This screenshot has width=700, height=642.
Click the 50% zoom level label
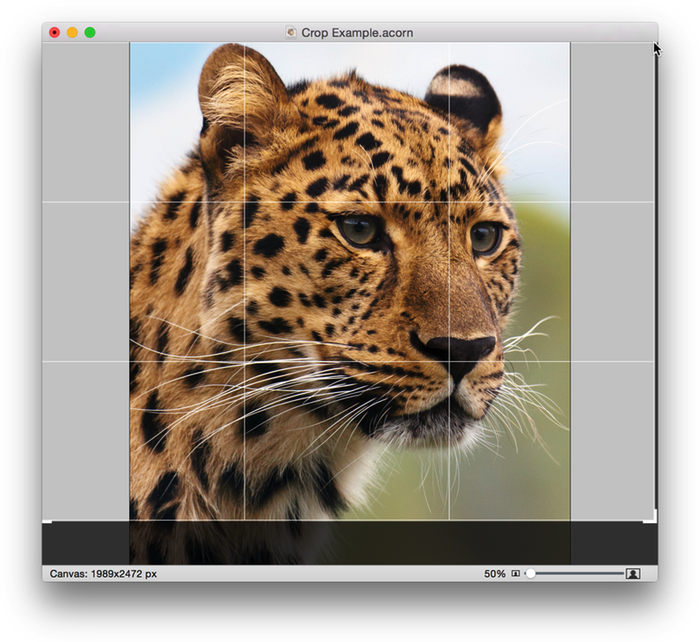coord(494,574)
